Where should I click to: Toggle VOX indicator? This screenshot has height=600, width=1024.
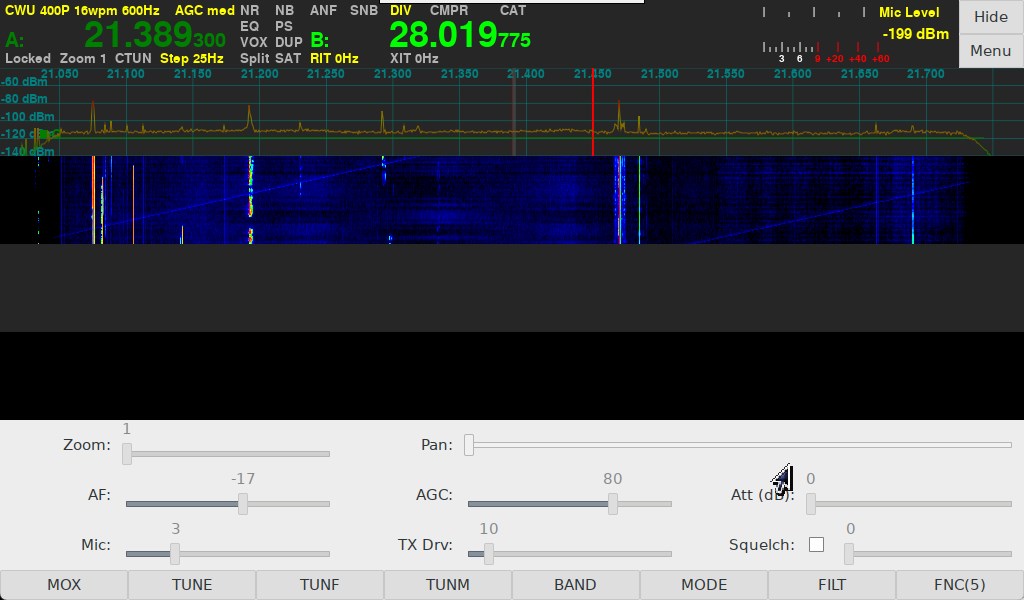(253, 42)
